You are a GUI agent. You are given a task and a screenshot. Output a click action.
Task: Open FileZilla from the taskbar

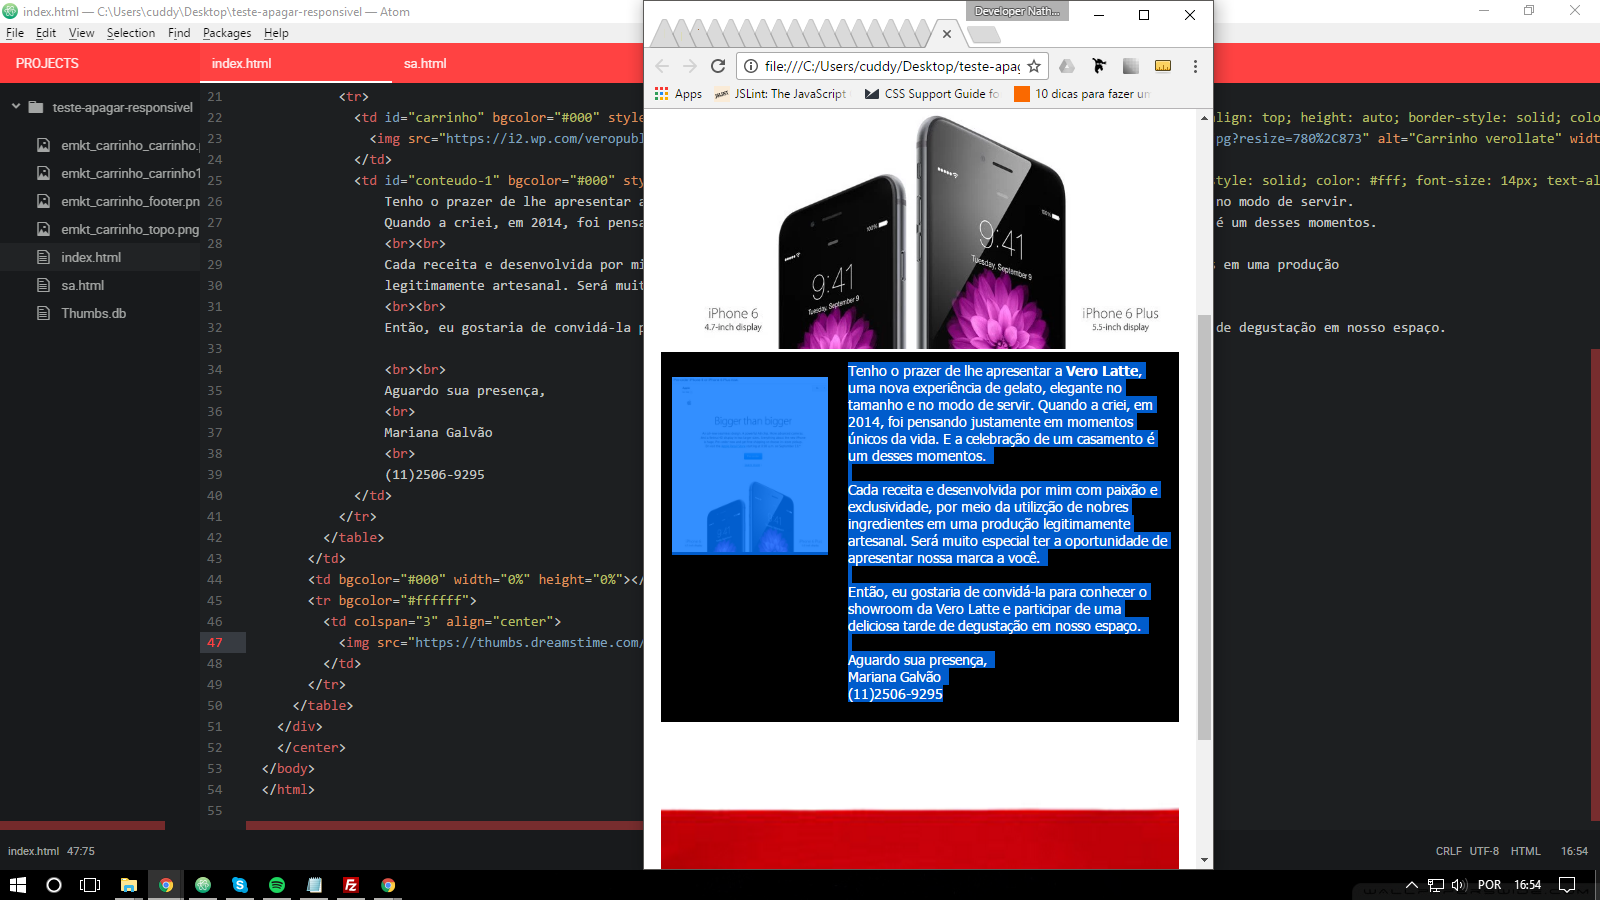click(351, 885)
